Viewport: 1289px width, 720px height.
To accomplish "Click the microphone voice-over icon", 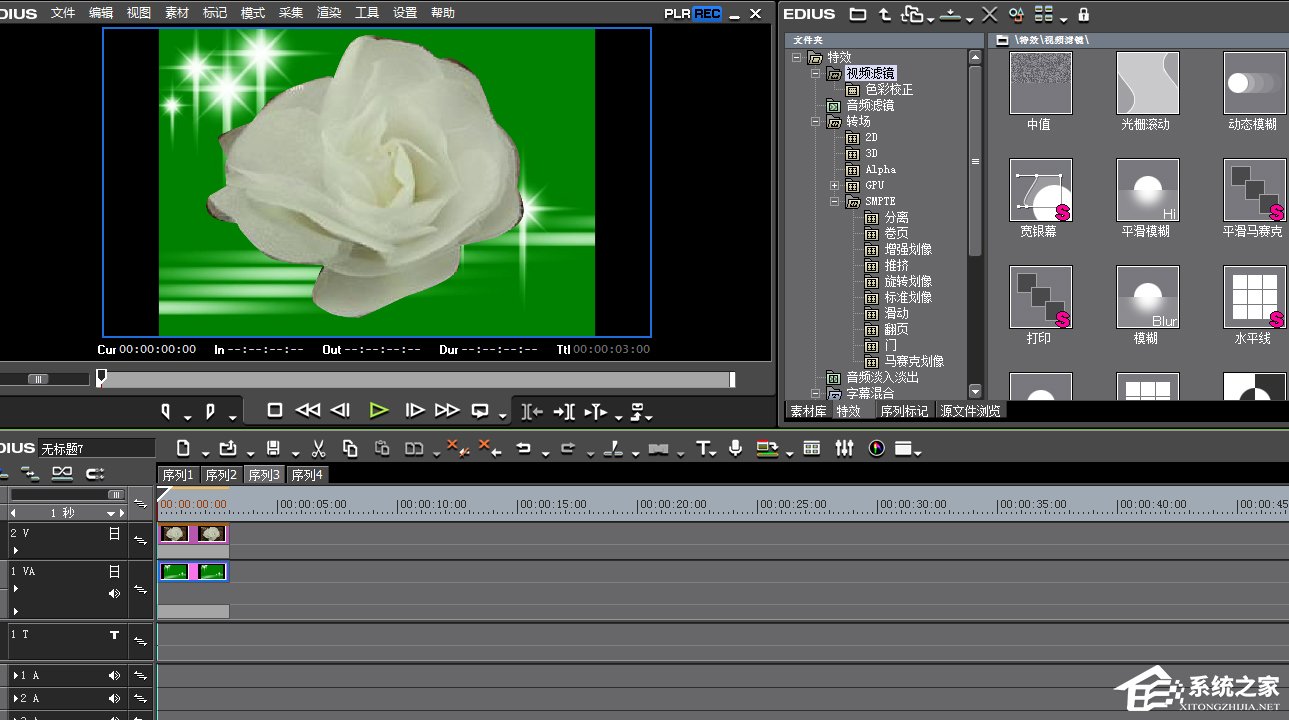I will (x=736, y=449).
